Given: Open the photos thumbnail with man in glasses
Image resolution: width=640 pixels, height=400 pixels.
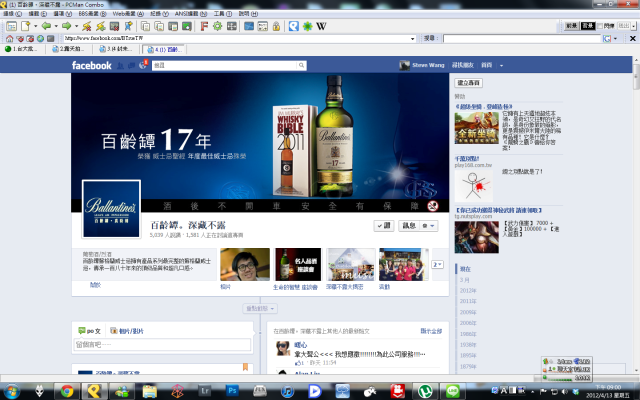Looking at the screenshot, I should point(245,264).
